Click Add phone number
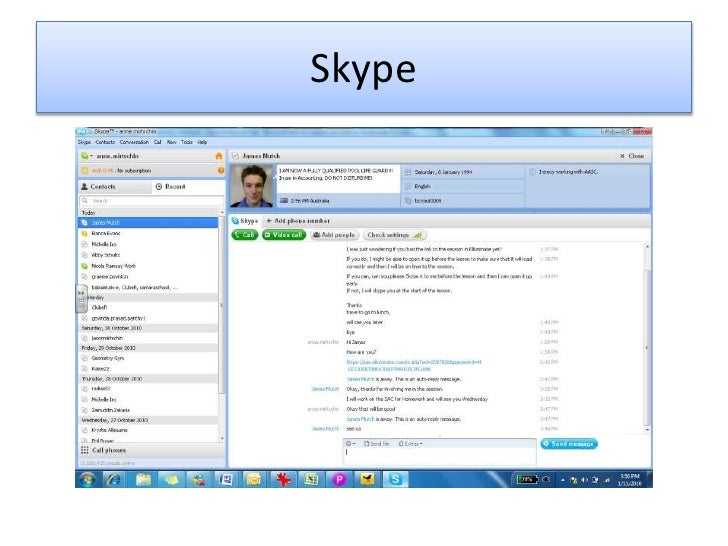728x546 pixels. point(298,221)
